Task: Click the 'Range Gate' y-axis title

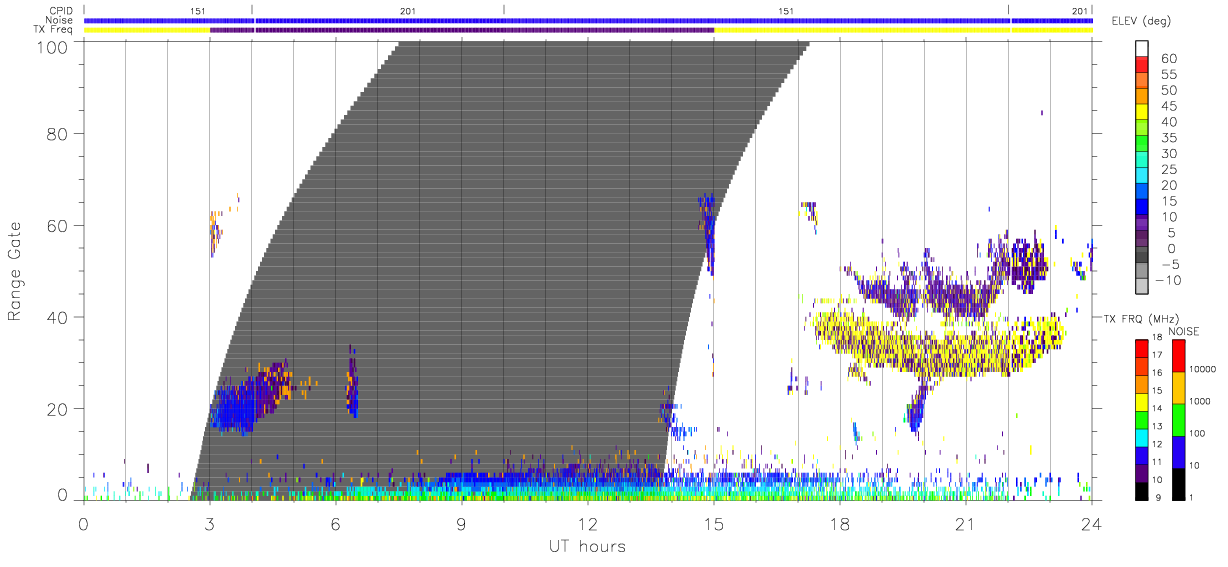Action: click(15, 271)
